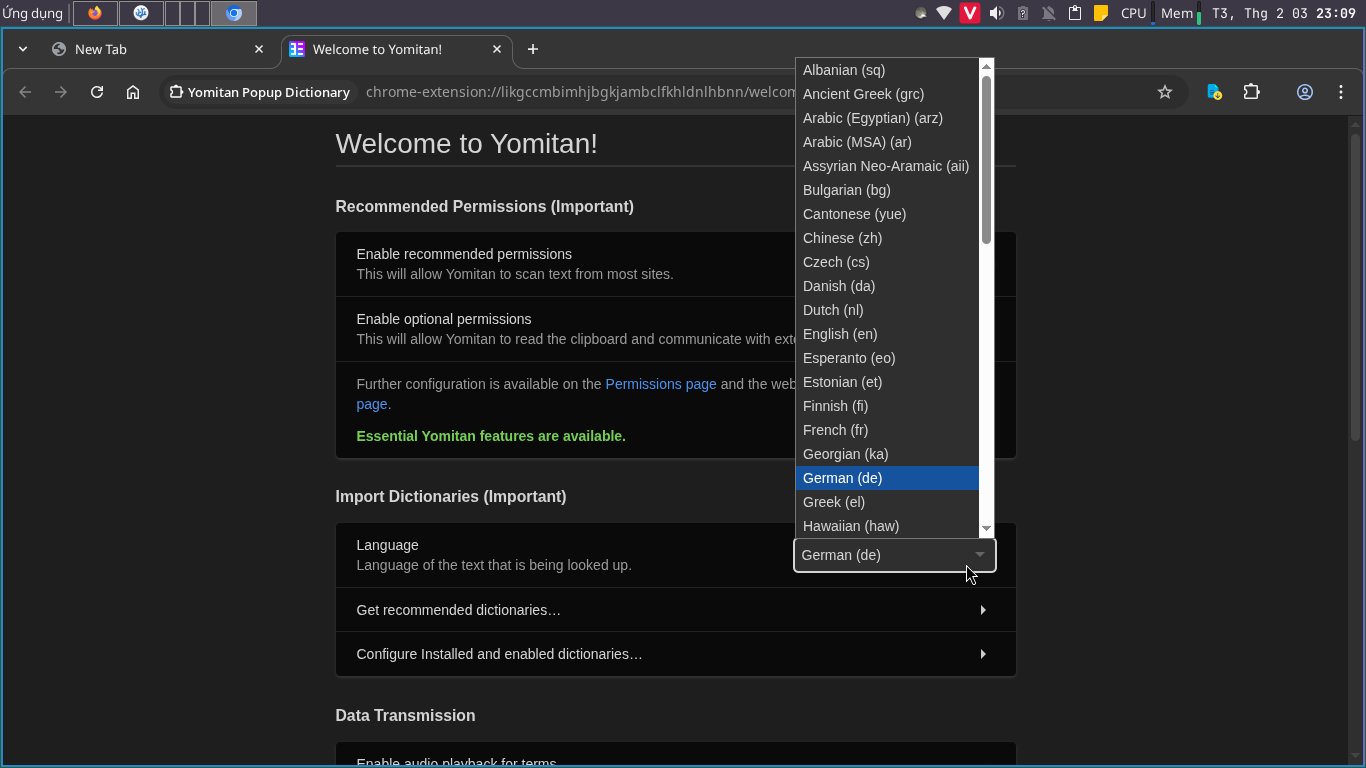Open Chrome's three-dot menu
The height and width of the screenshot is (768, 1366).
[1341, 92]
